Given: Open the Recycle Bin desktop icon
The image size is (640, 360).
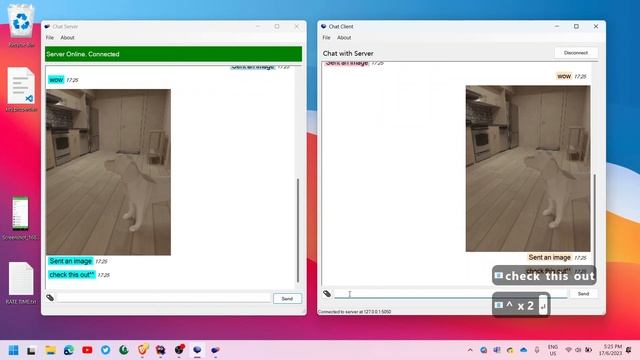Looking at the screenshot, I should (21, 25).
